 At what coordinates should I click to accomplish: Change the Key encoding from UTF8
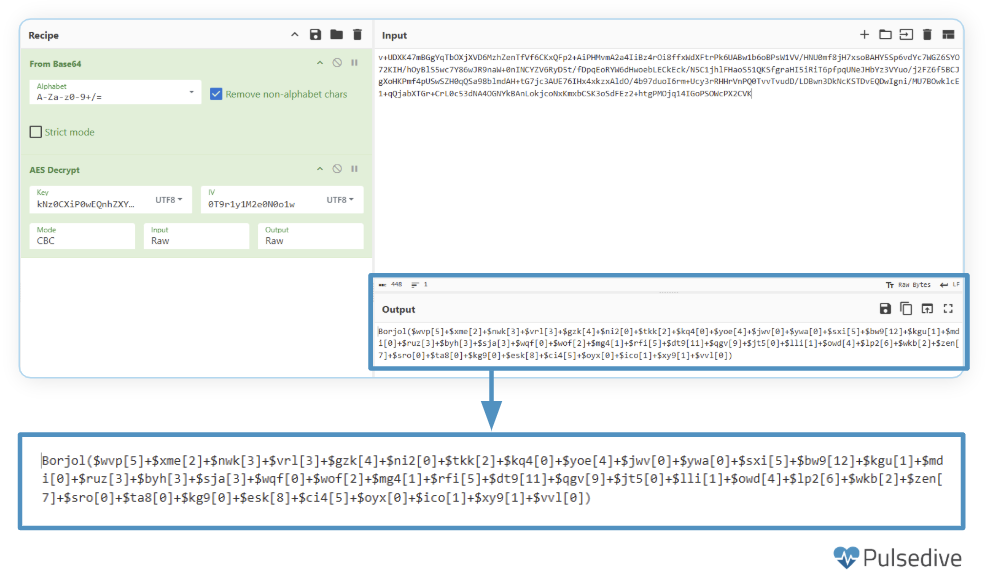(x=172, y=200)
